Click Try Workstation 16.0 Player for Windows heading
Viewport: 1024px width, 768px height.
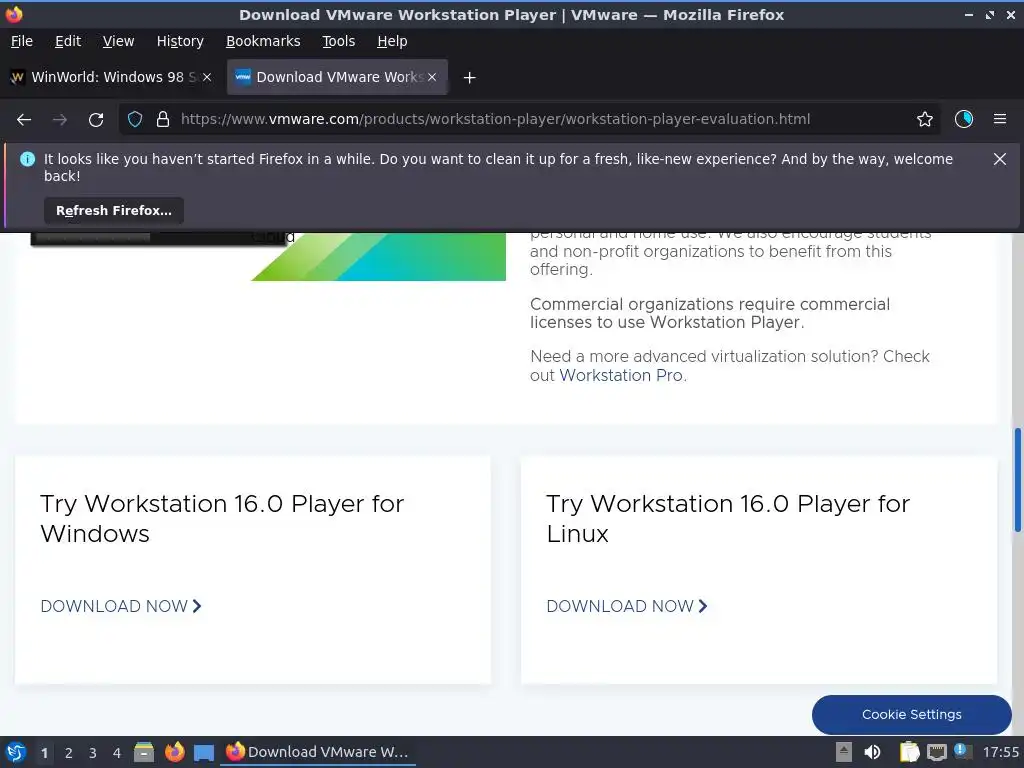tap(222, 519)
